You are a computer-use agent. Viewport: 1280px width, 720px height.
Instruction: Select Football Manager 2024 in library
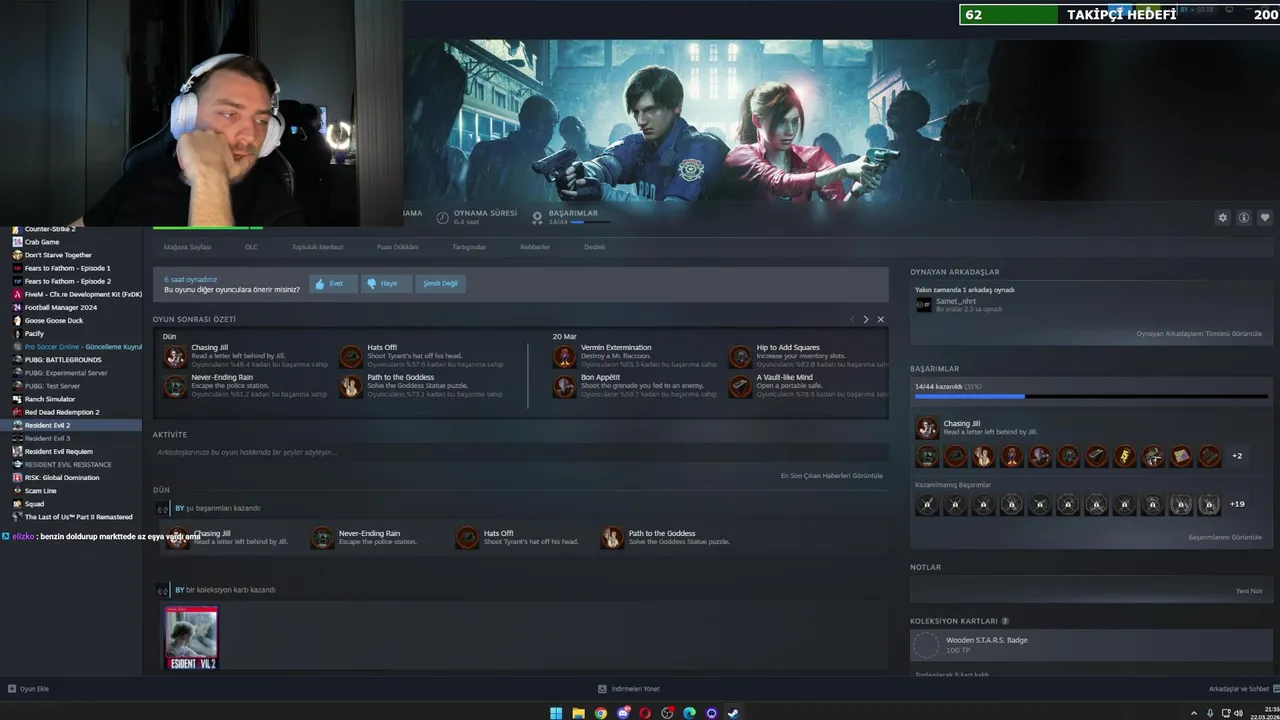70,307
